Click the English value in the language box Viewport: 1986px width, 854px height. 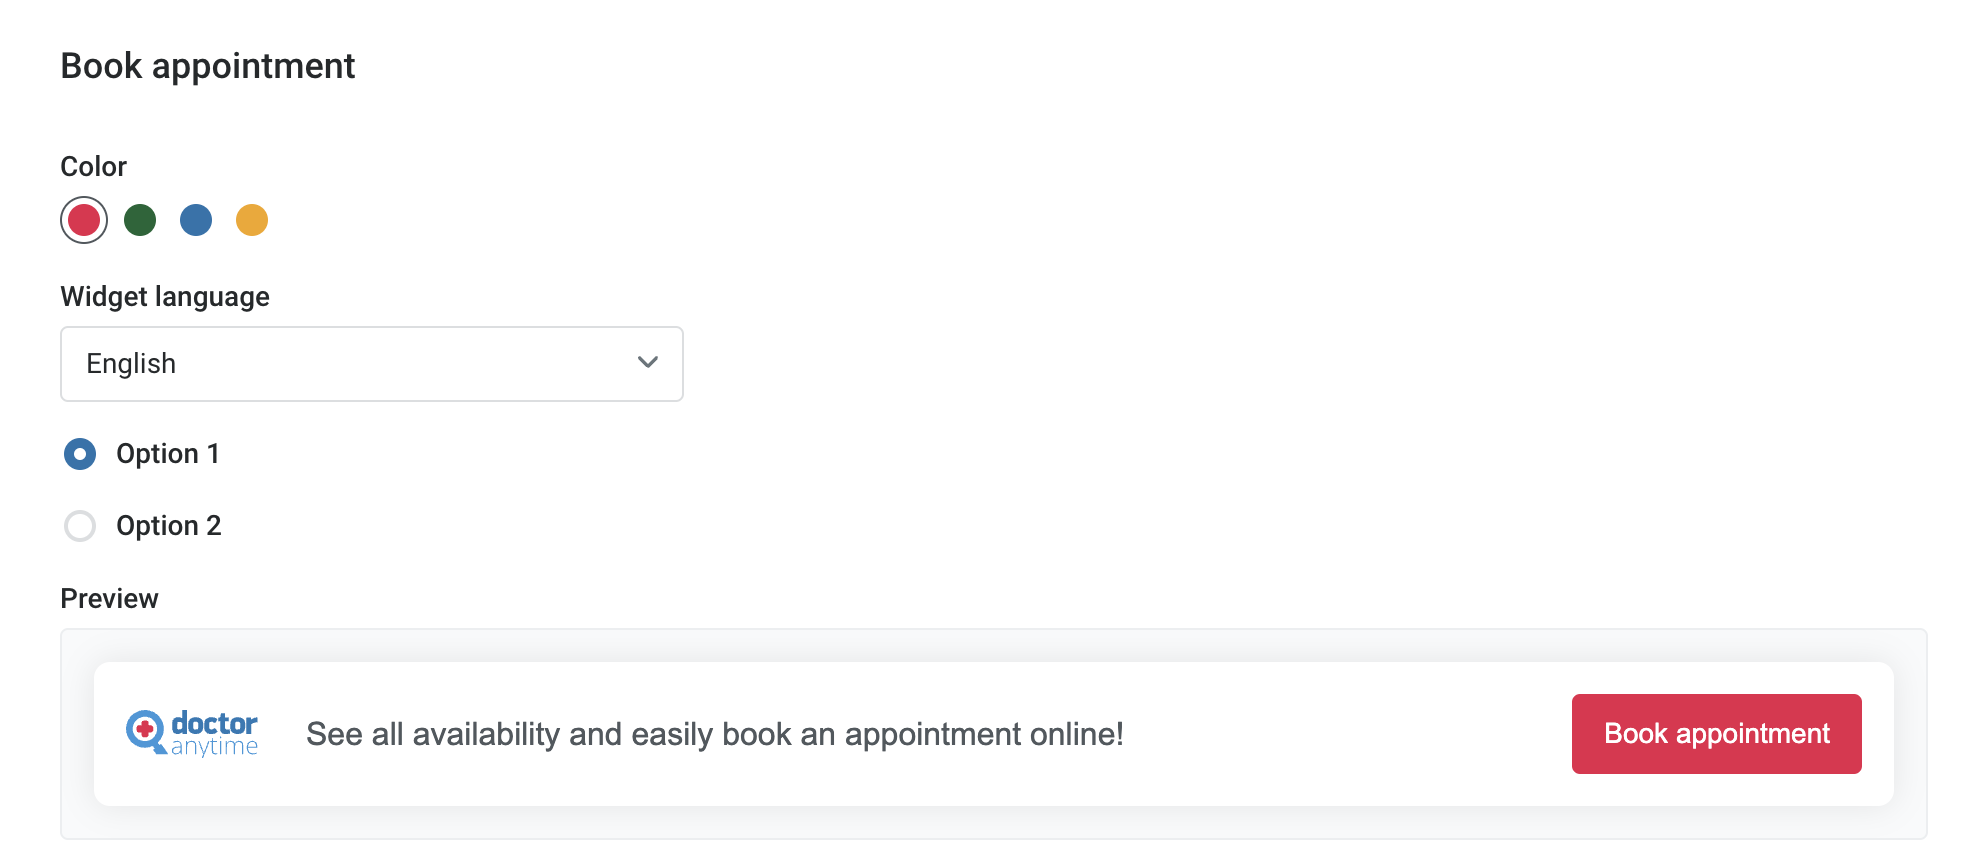(x=131, y=364)
